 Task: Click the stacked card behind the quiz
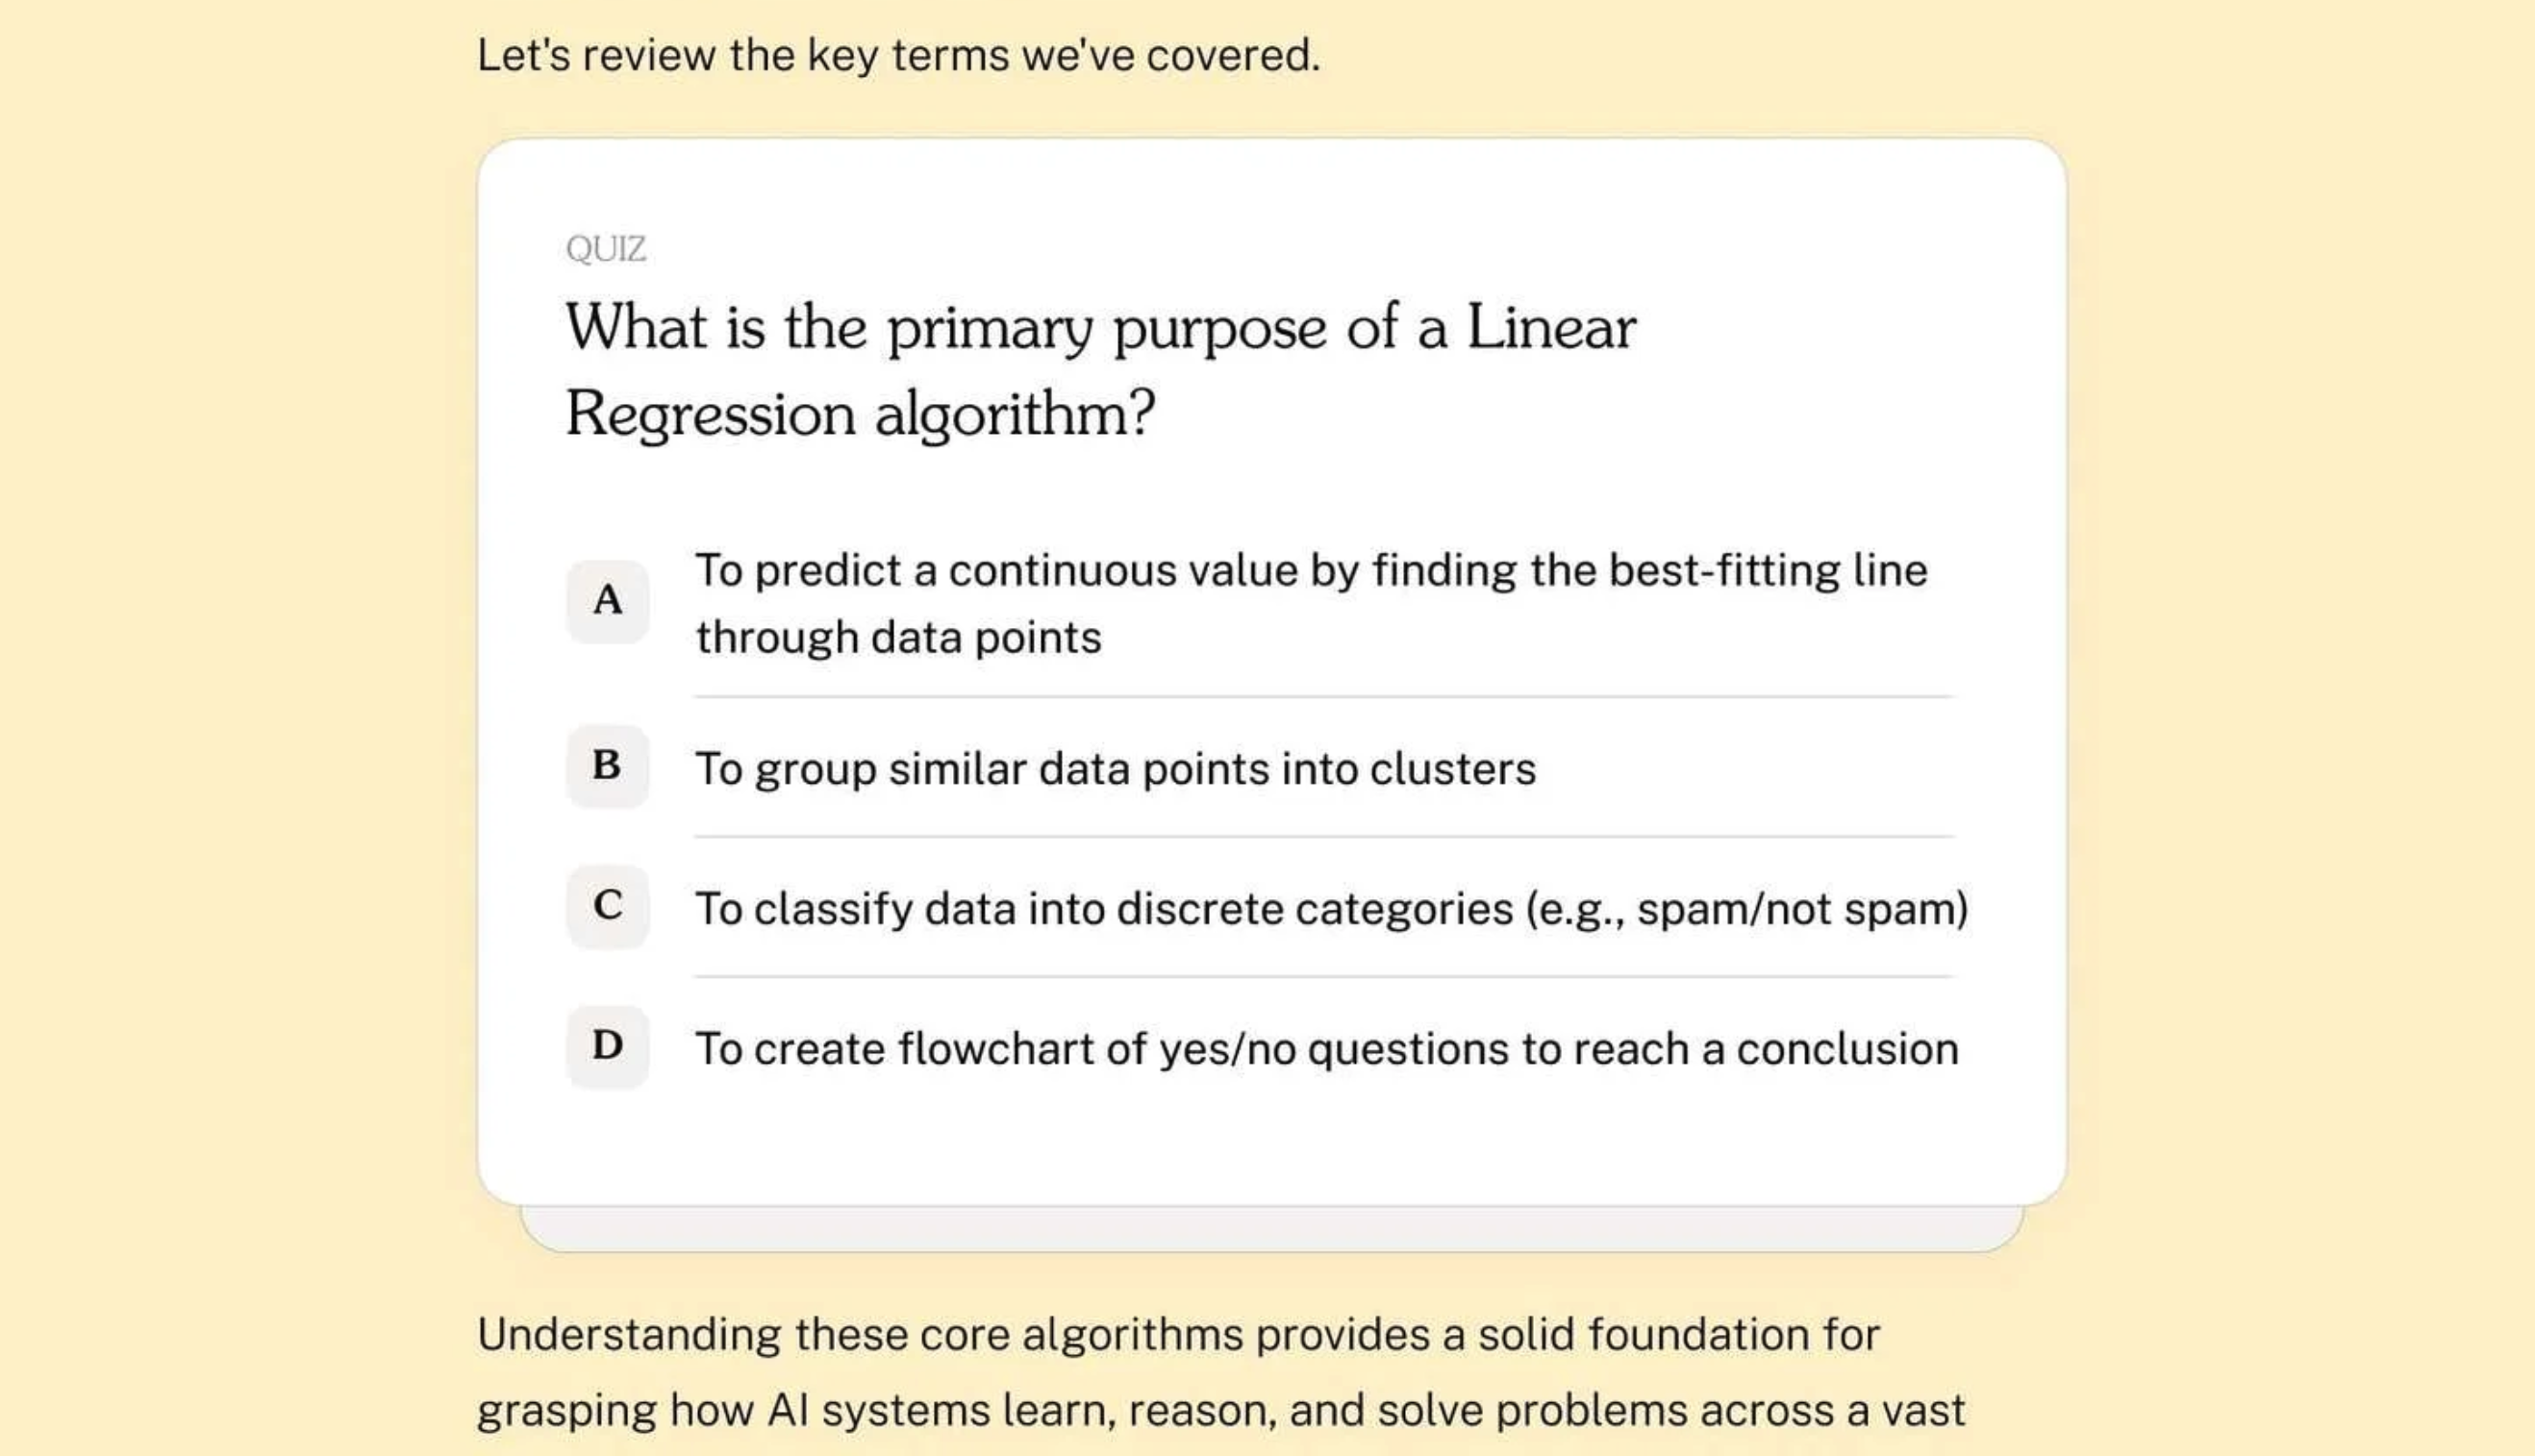coord(1271,1230)
